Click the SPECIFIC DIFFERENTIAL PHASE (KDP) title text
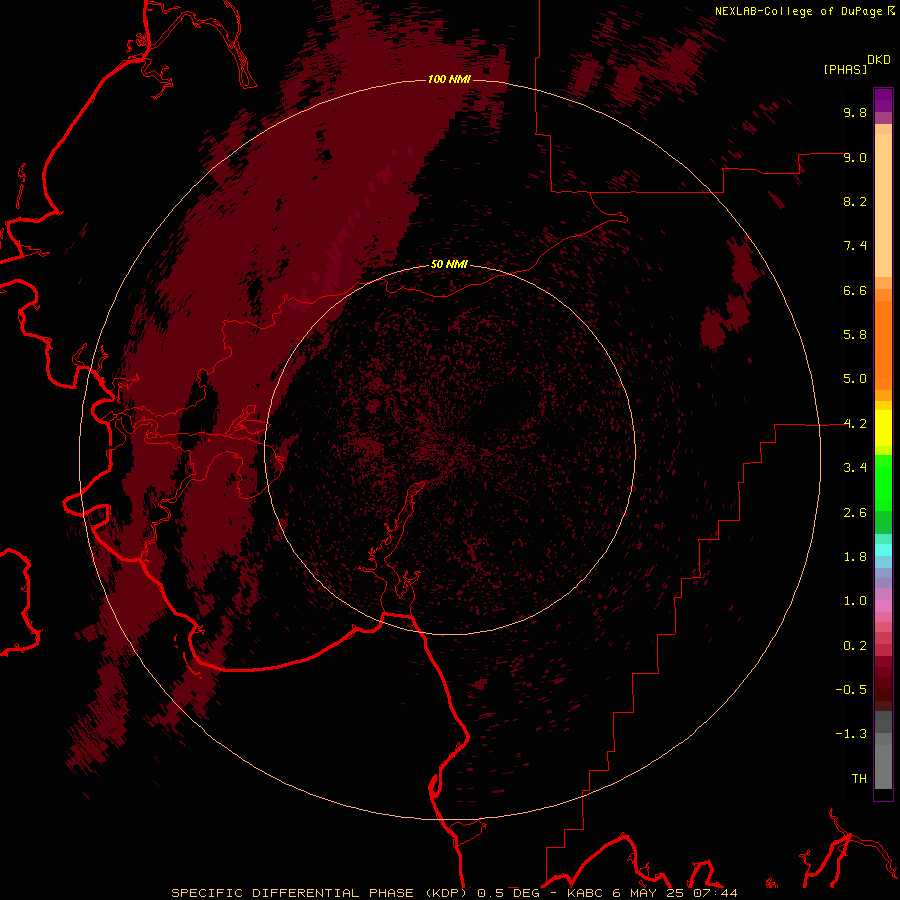Viewport: 900px width, 900px height. click(317, 893)
